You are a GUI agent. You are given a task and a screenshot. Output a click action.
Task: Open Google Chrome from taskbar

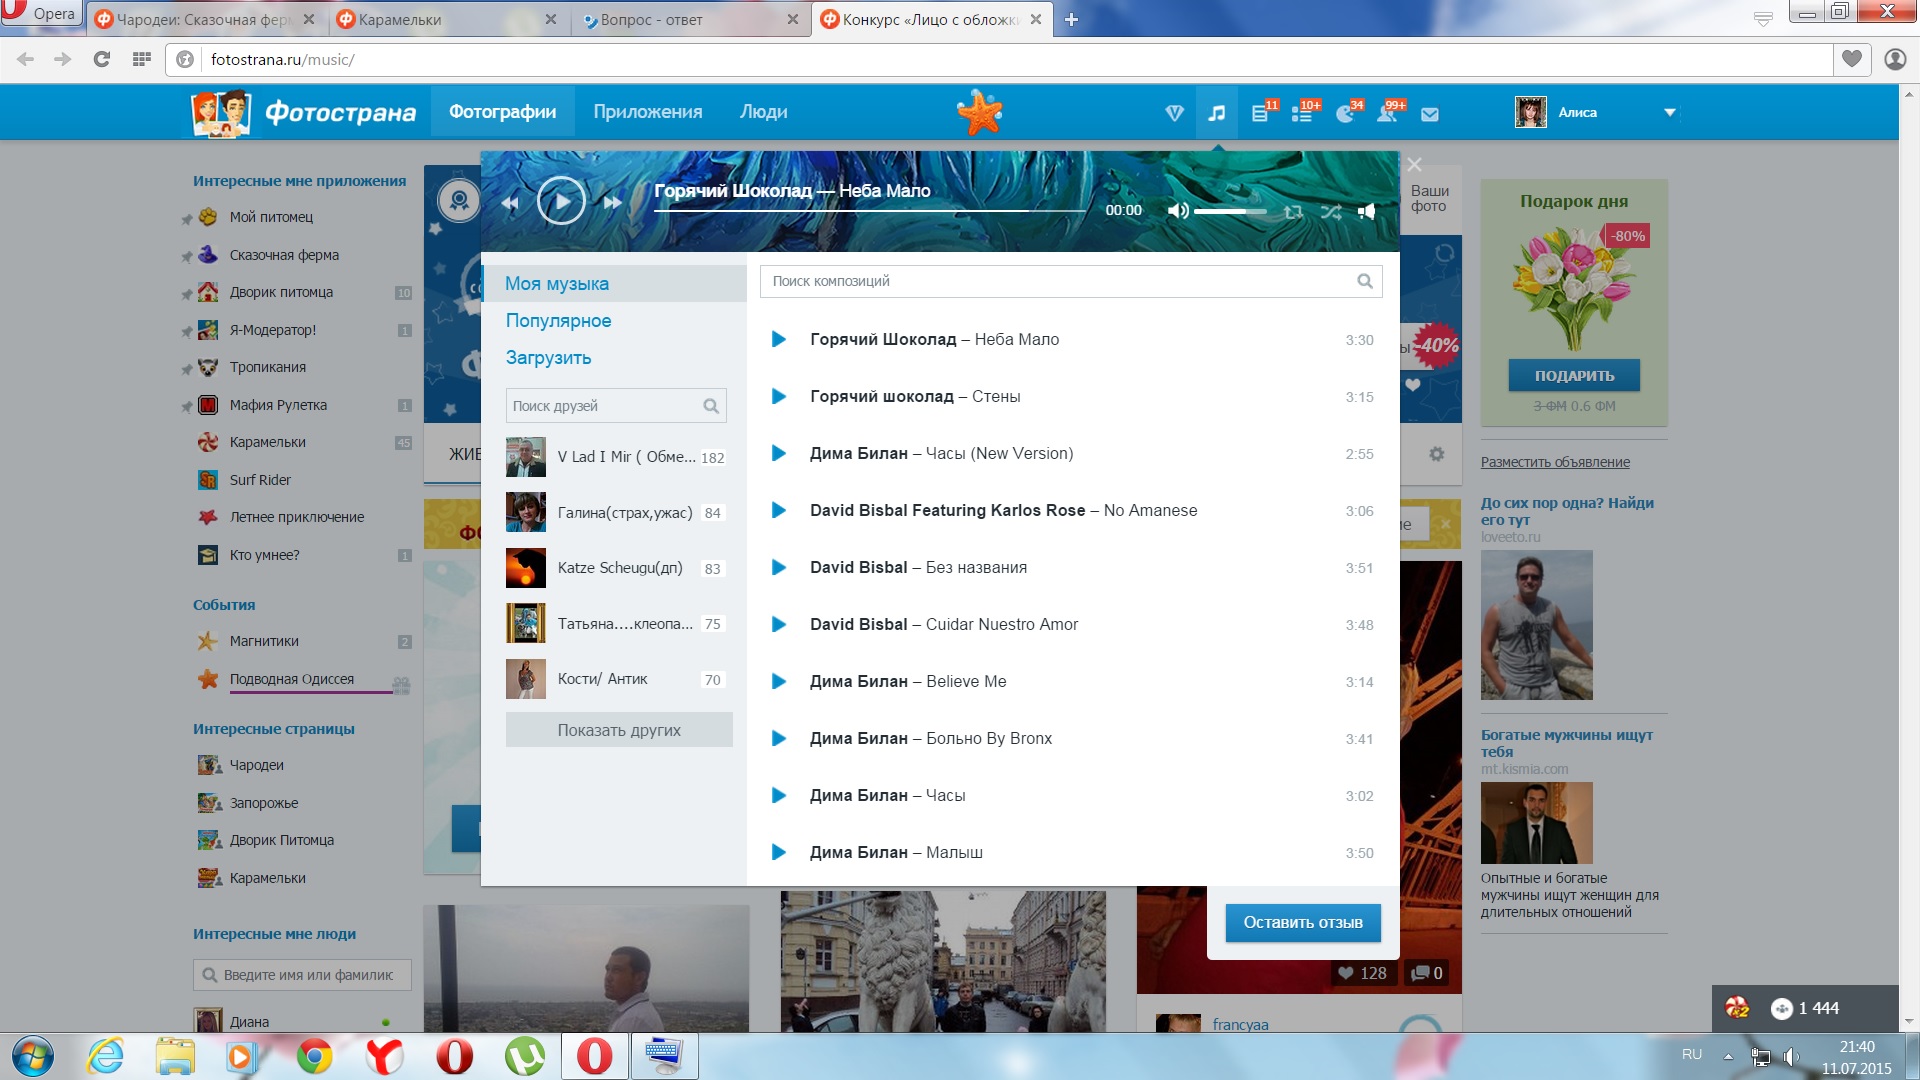click(x=314, y=1056)
